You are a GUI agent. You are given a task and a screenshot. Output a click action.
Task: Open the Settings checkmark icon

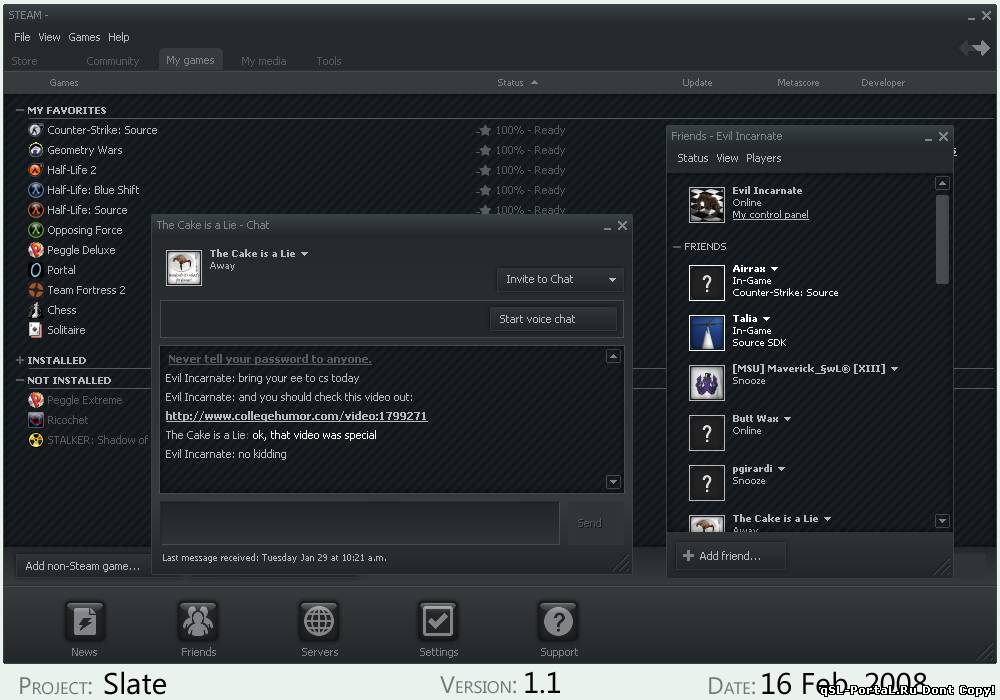click(x=438, y=621)
